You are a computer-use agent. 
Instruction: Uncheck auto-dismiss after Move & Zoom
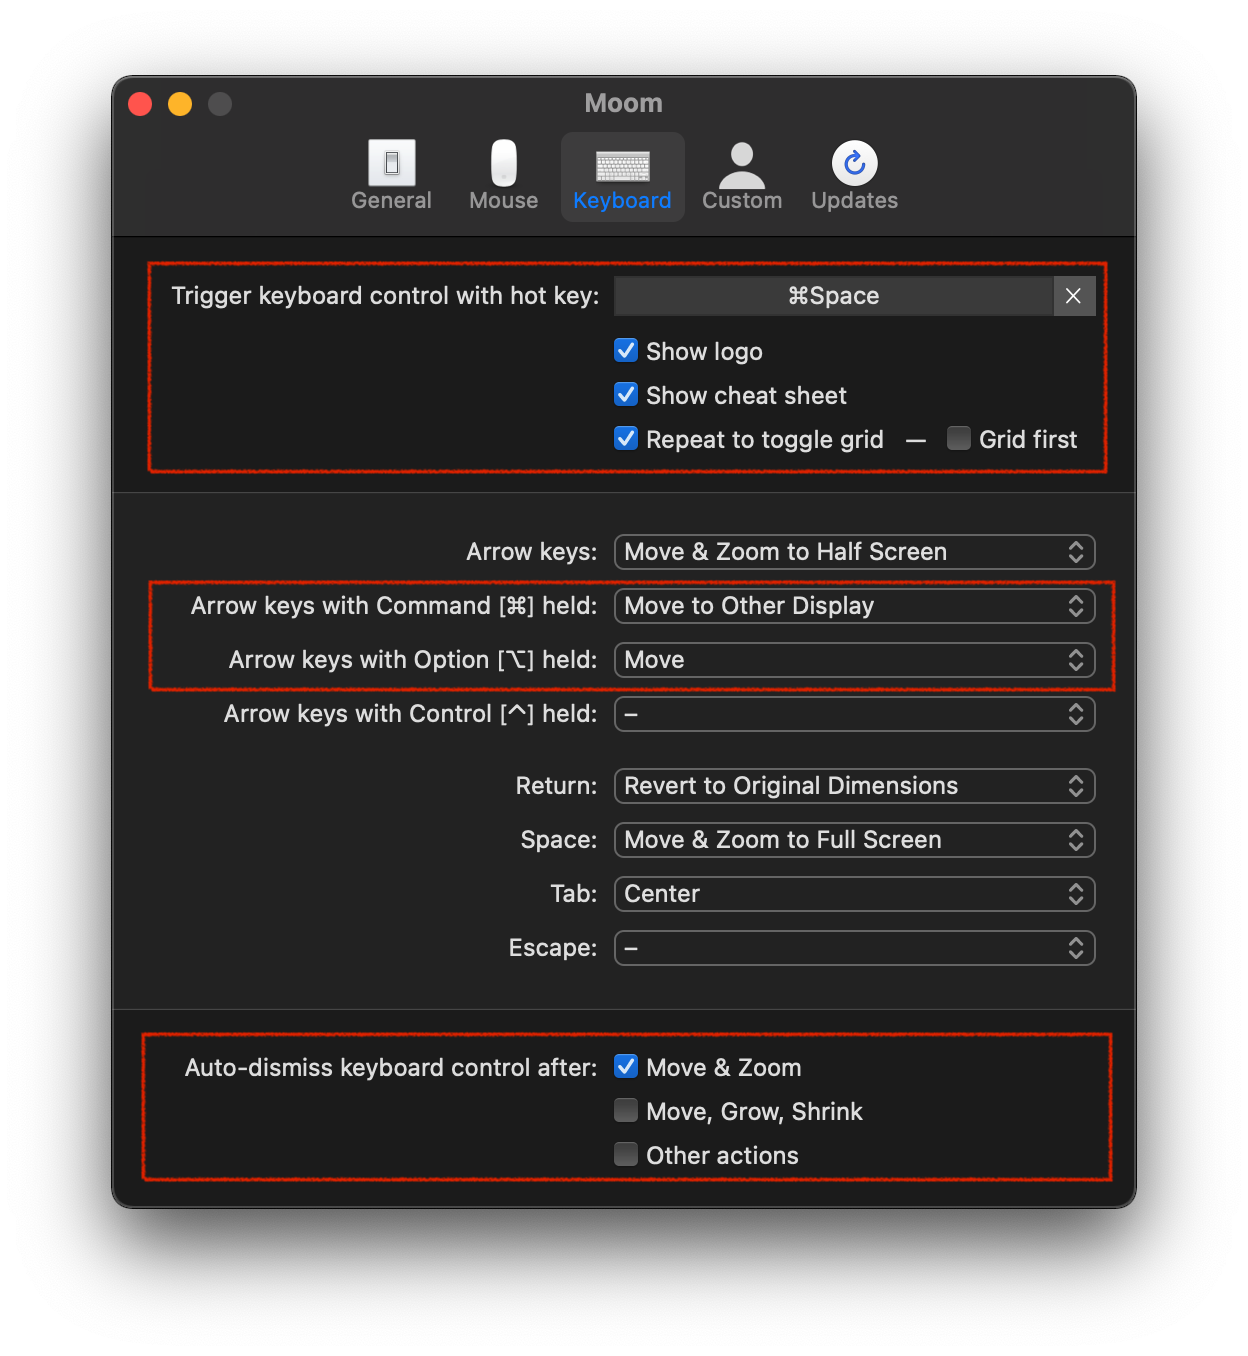click(626, 1067)
